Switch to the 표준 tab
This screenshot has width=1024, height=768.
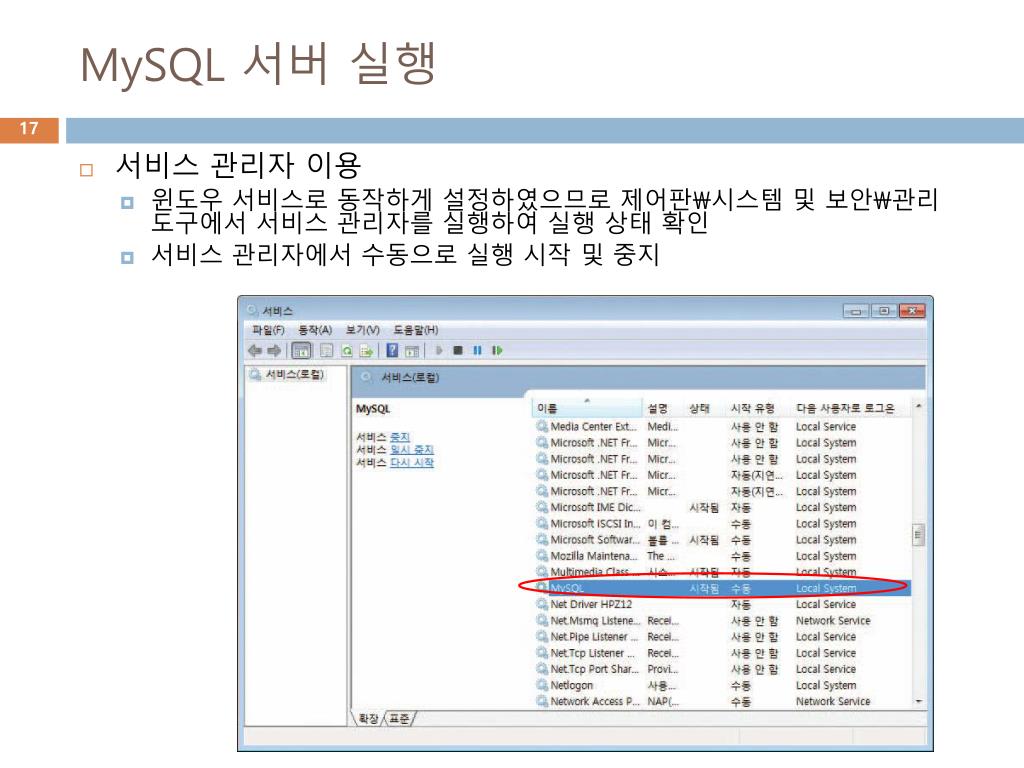click(x=399, y=718)
